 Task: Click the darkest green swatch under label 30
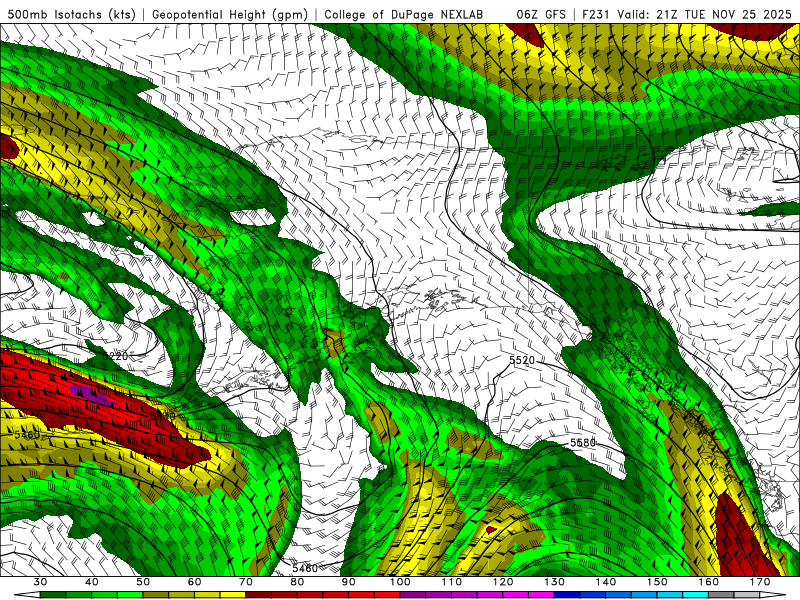(x=53, y=595)
